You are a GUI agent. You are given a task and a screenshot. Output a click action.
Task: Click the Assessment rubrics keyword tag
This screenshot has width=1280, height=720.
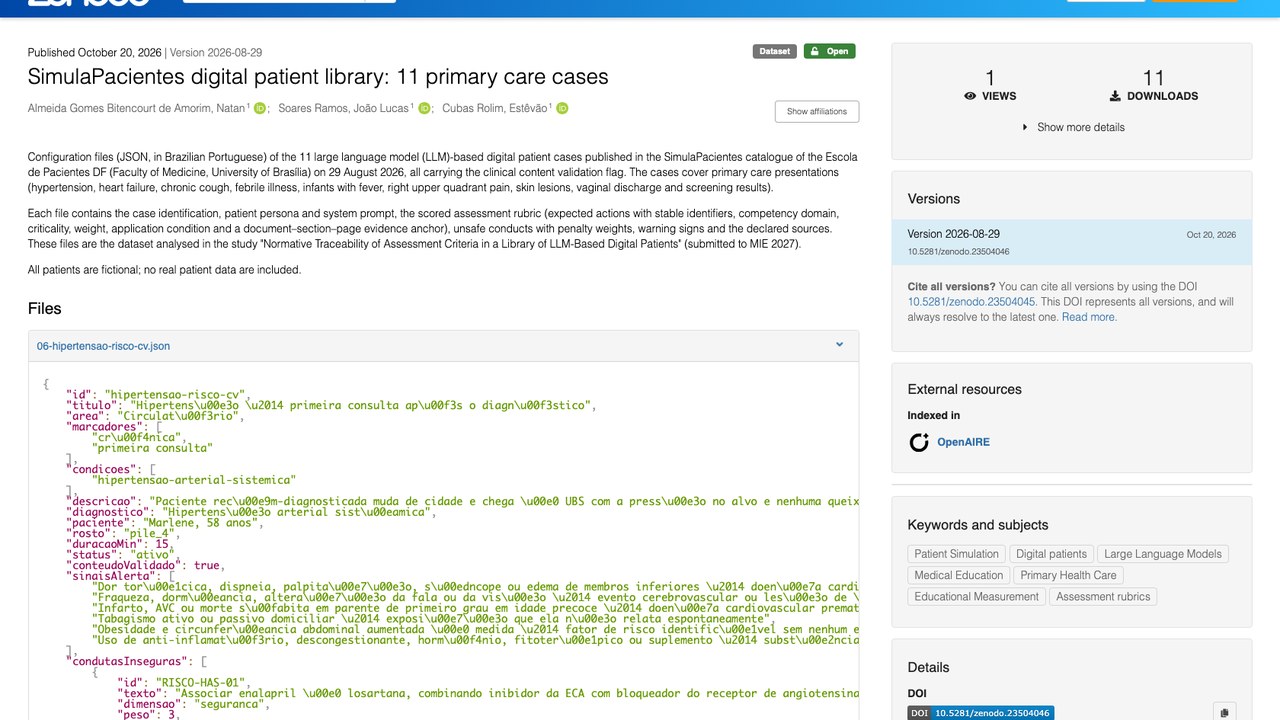[x=1103, y=597]
